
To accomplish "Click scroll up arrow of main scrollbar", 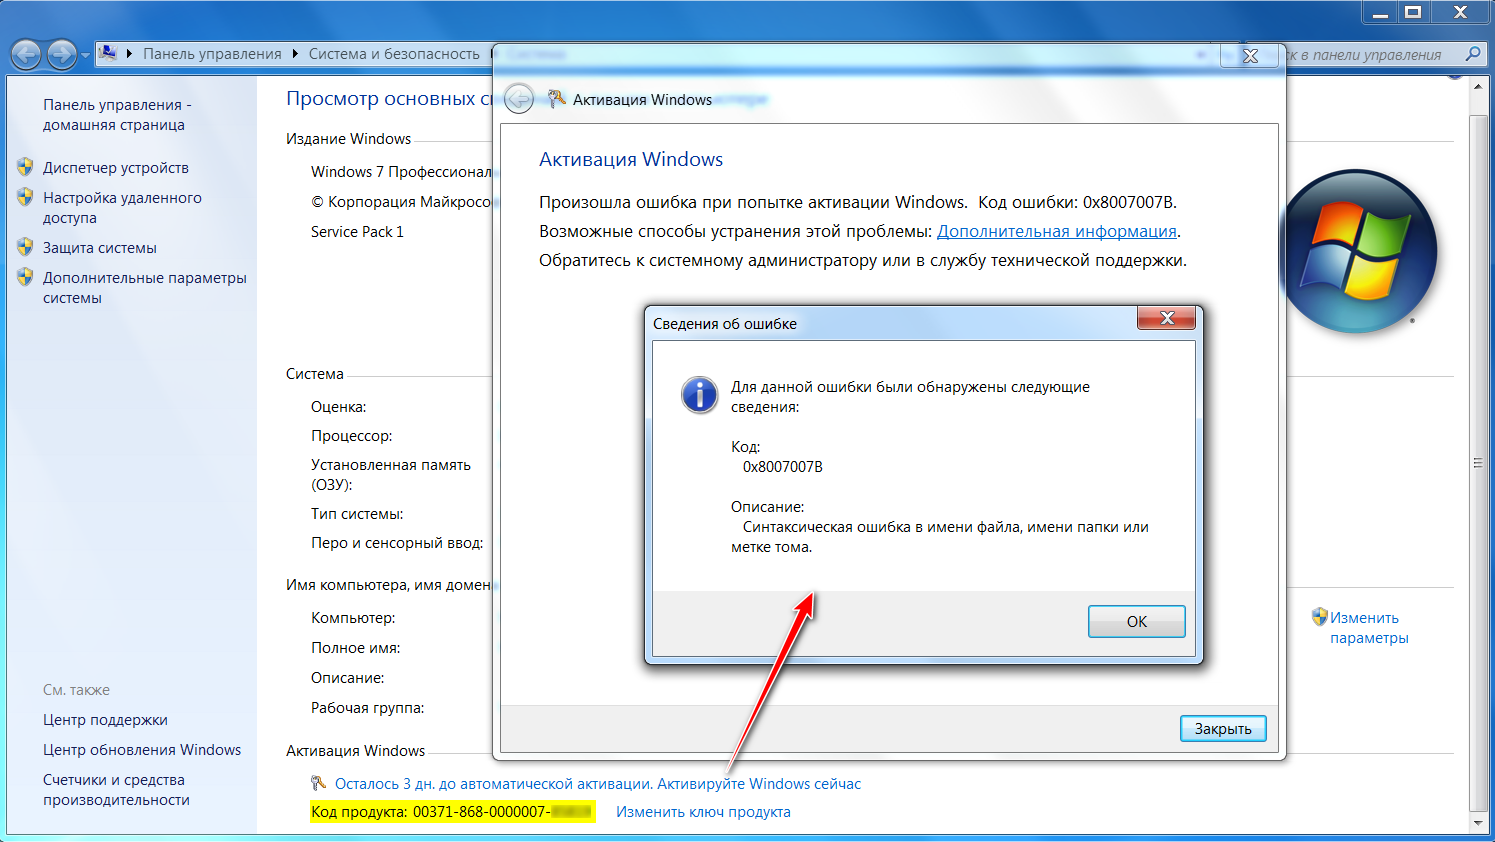I will 1478,87.
